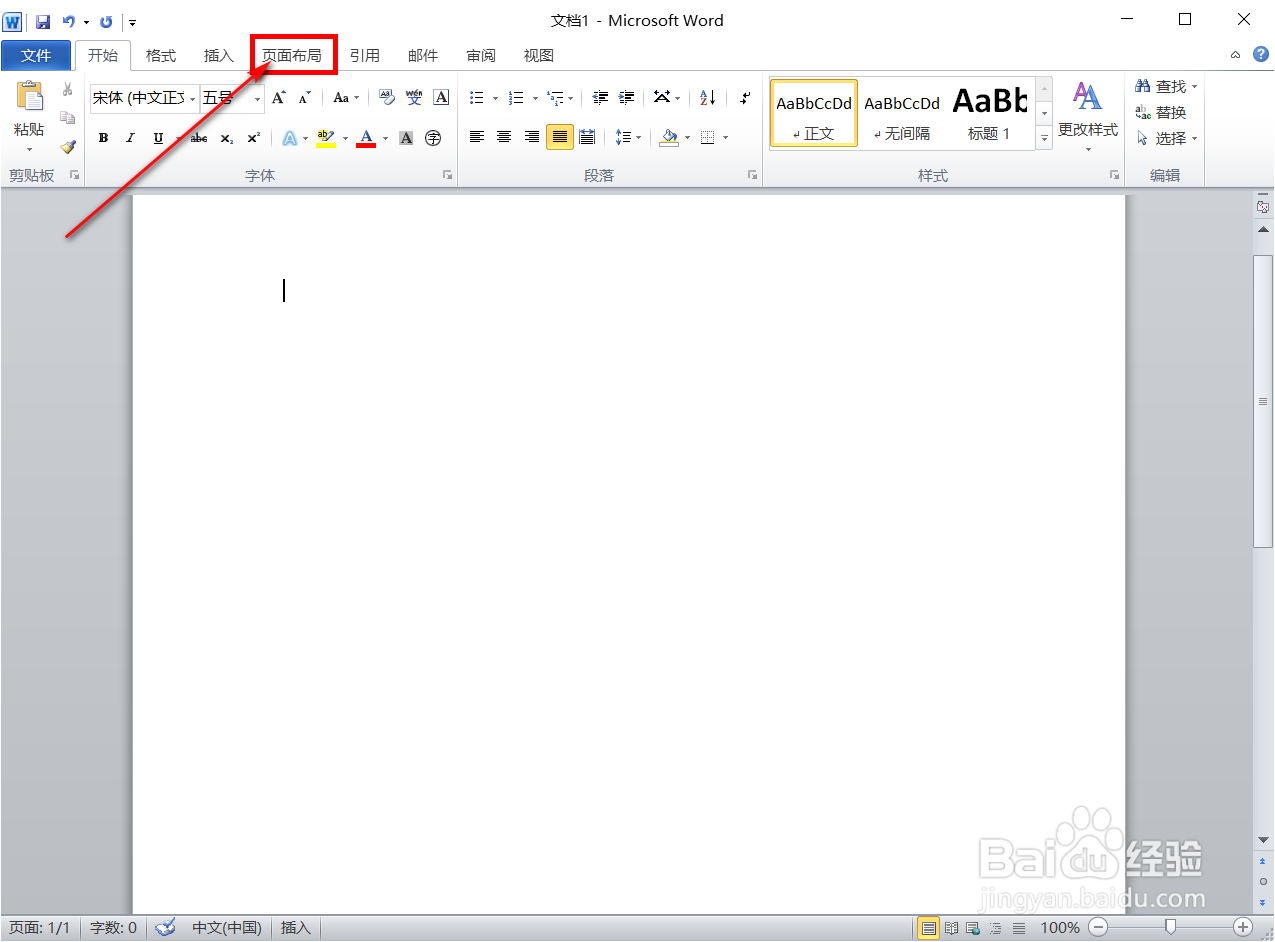The image size is (1275, 942).
Task: Toggle Underline formatting
Action: pyautogui.click(x=158, y=138)
